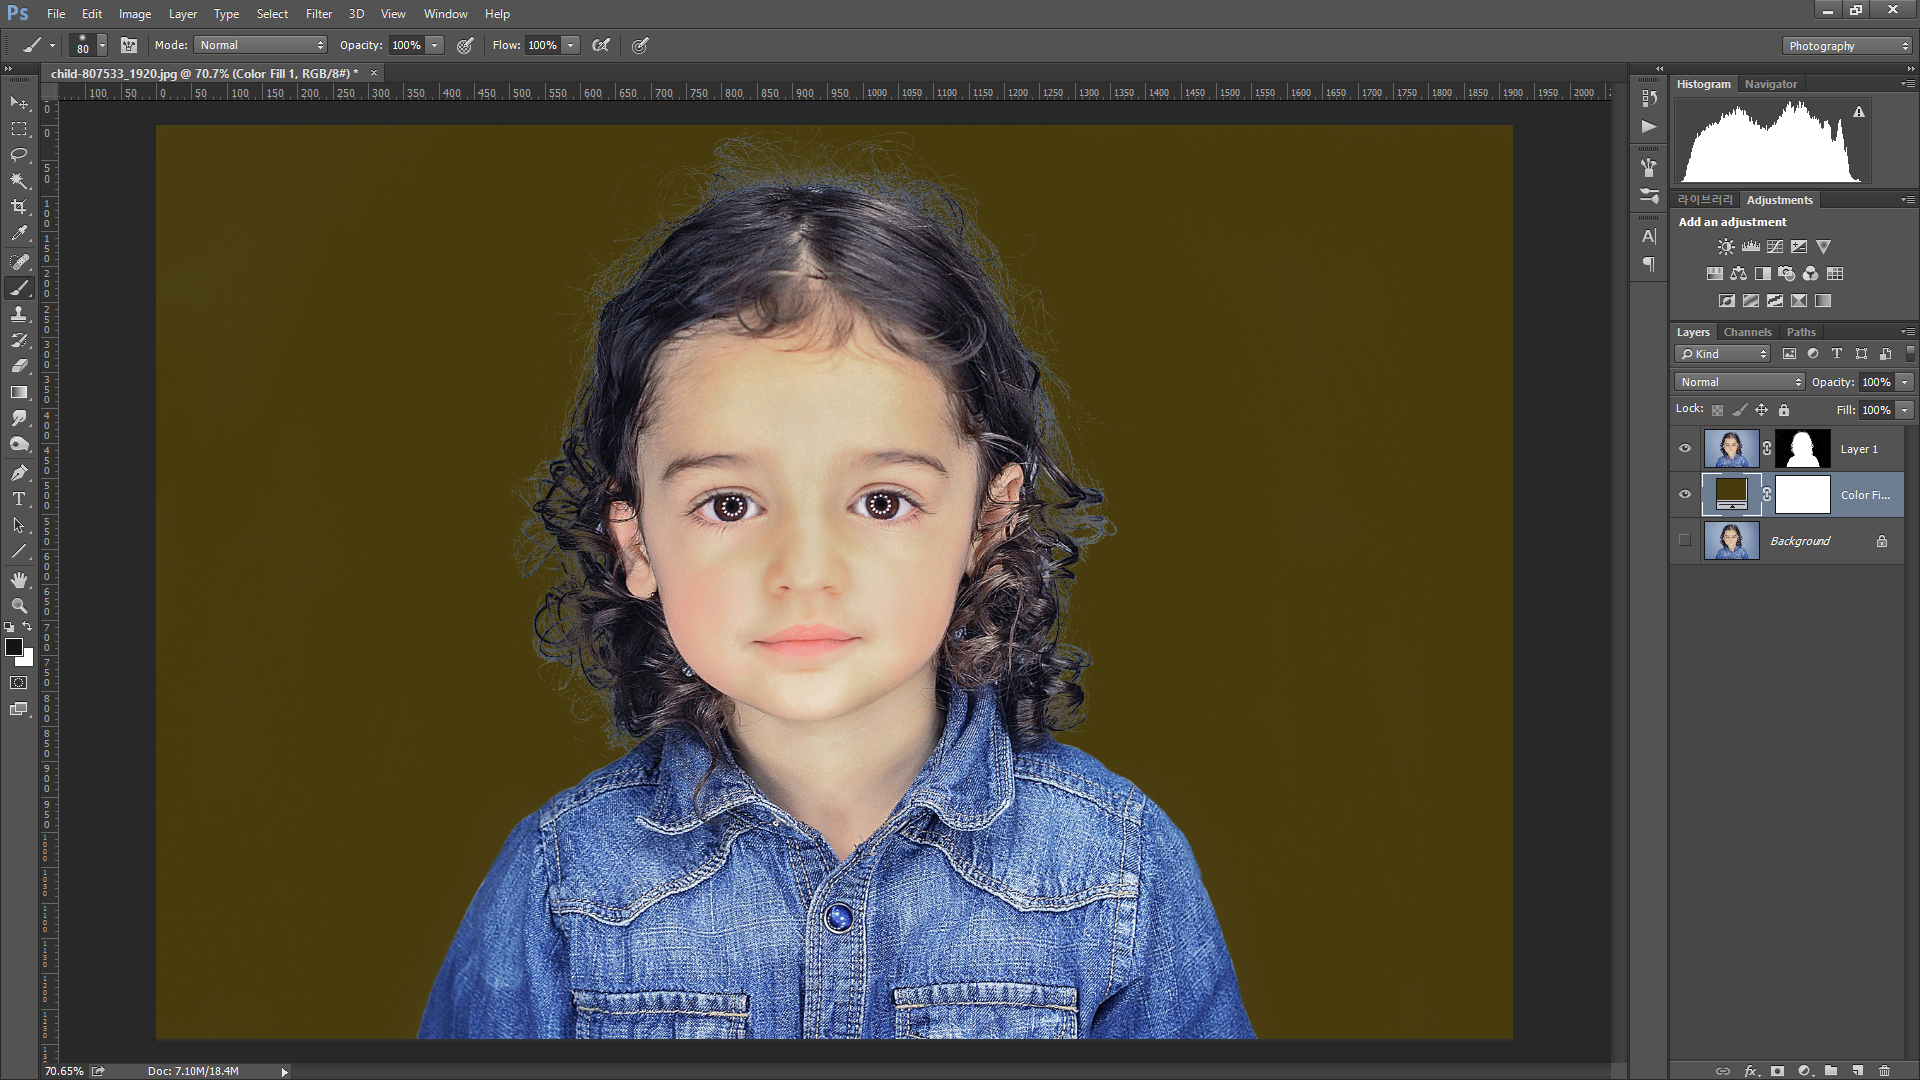The width and height of the screenshot is (1920, 1080).
Task: Select the Crop tool
Action: 19,207
